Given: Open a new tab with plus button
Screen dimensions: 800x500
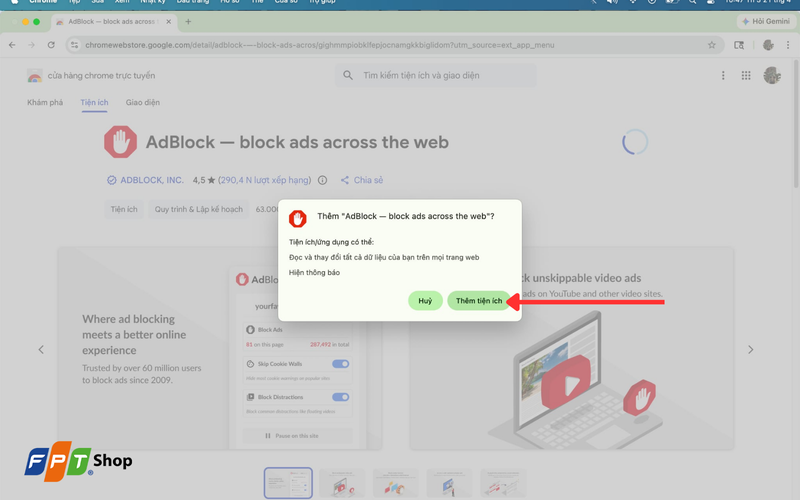Looking at the screenshot, I should 188,21.
